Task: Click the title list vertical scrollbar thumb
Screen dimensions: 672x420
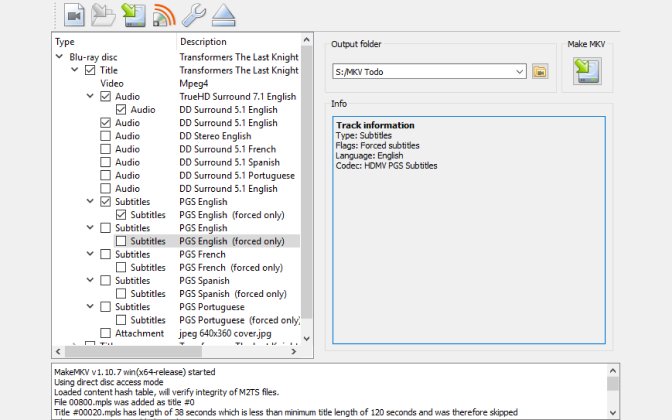Action: click(306, 182)
